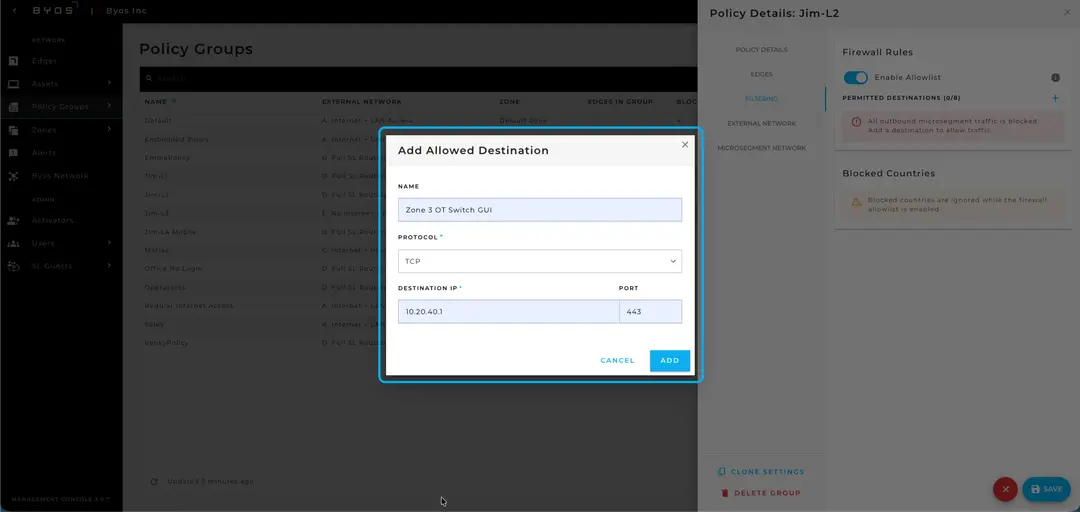Click the Name field containing Zone 3 OT Switch GUI
Viewport: 1080px width, 512px height.
(540, 210)
